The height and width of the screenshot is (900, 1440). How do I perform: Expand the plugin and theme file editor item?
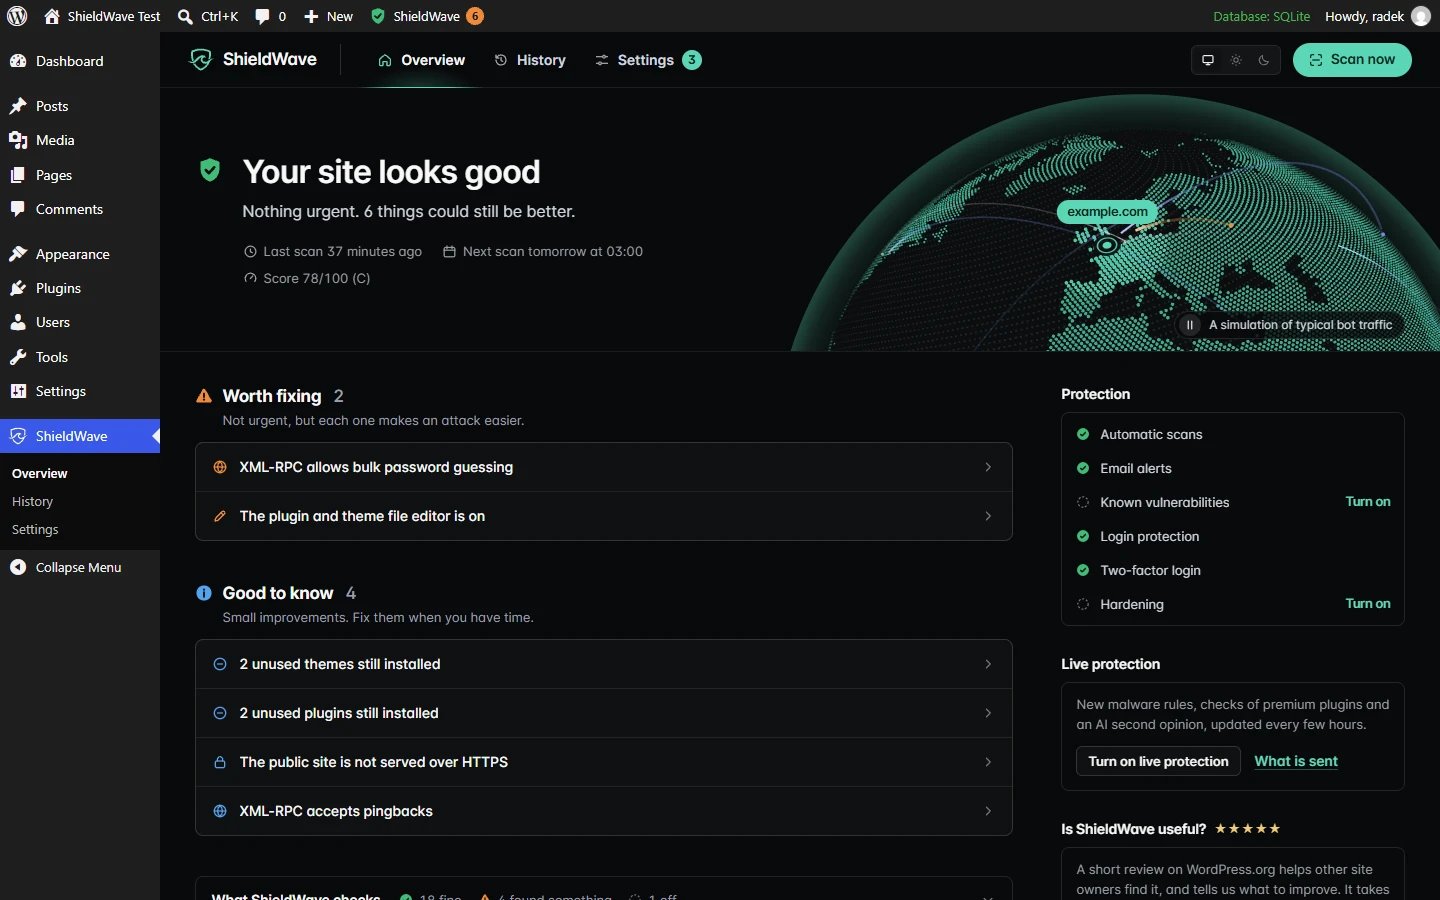pyautogui.click(x=604, y=516)
